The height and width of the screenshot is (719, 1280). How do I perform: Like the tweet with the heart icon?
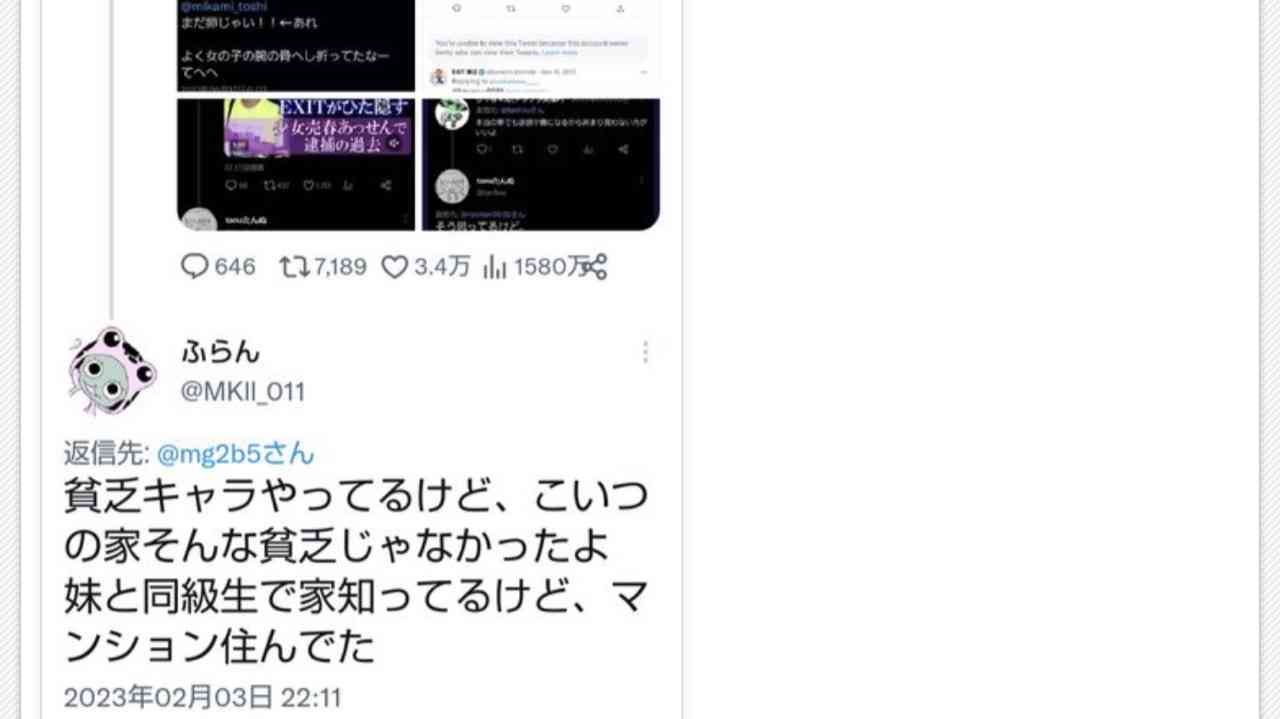coord(396,267)
